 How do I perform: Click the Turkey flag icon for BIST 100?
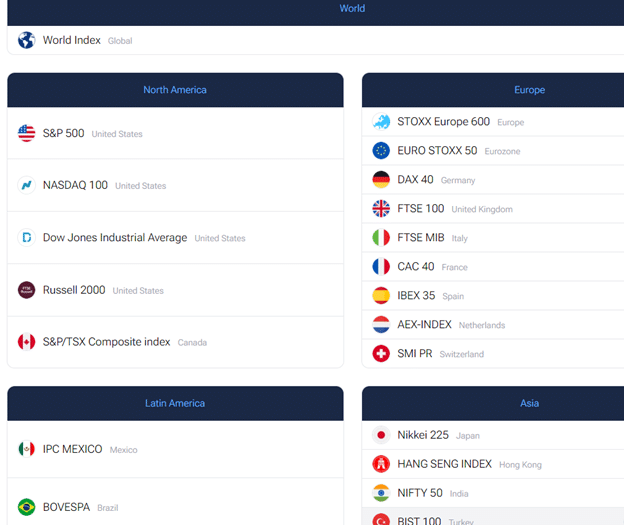(x=381, y=519)
